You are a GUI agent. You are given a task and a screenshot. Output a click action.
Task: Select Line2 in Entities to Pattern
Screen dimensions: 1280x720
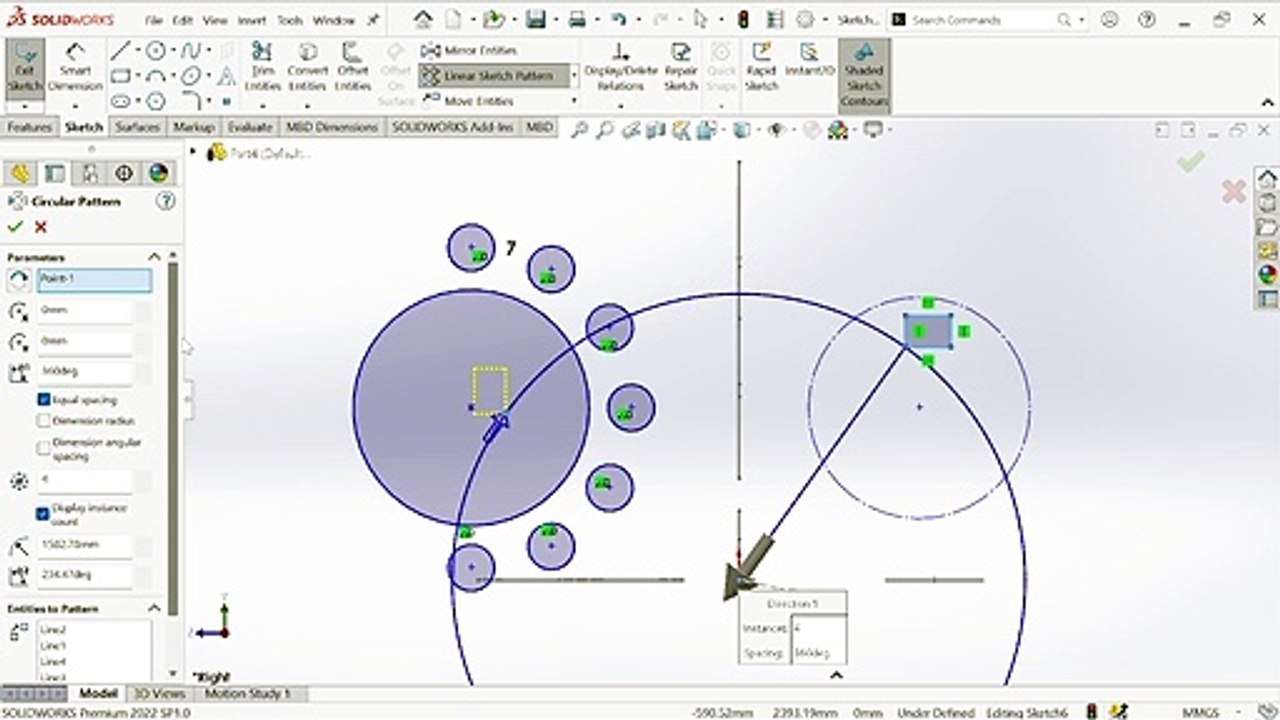53,630
